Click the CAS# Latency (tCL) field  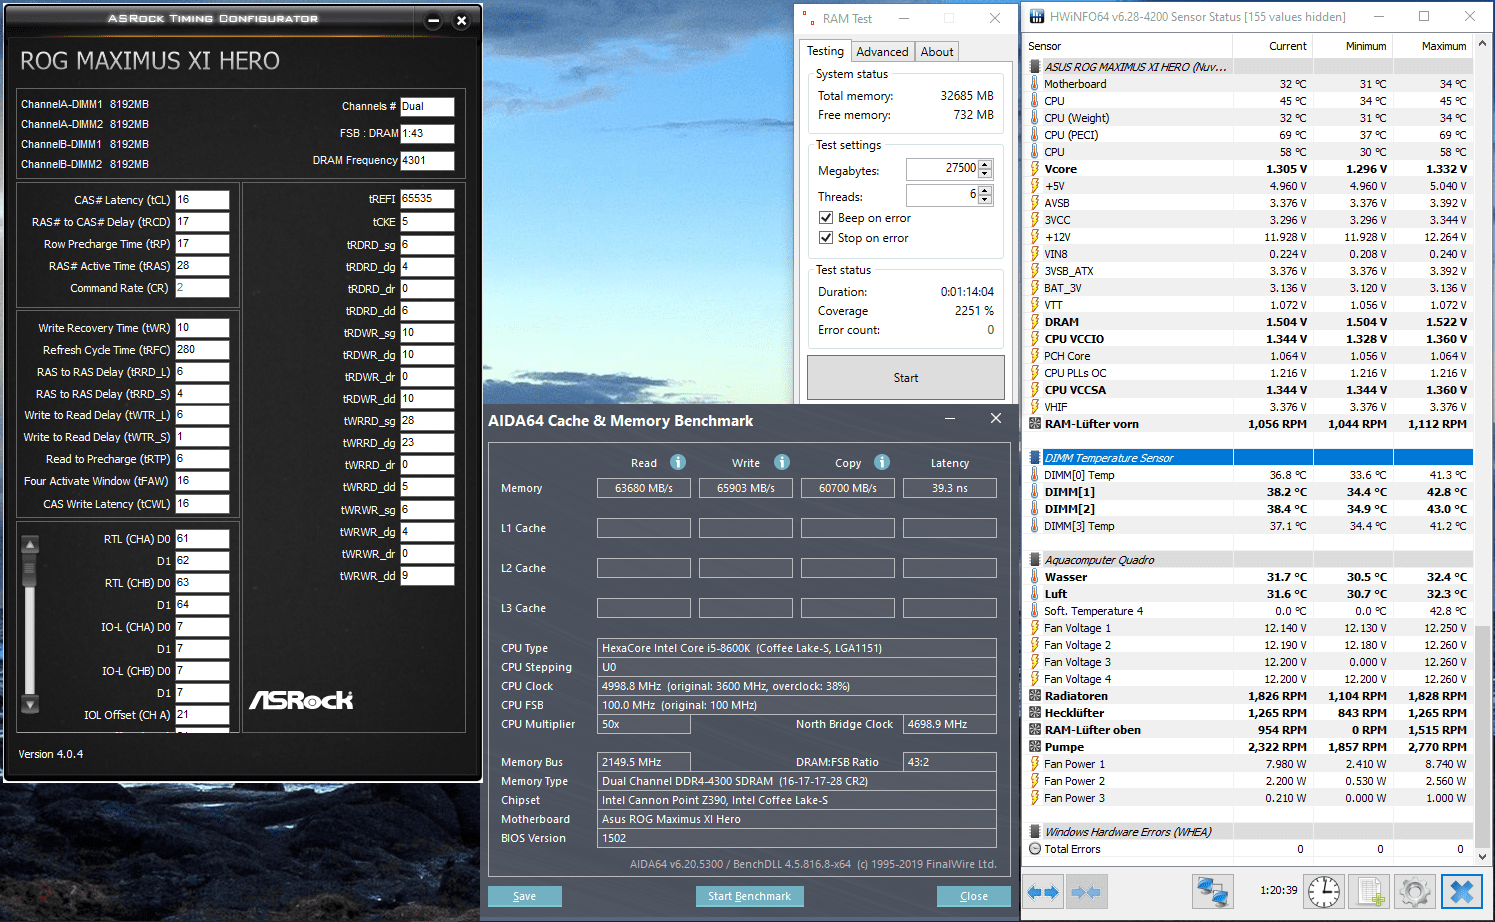tap(202, 200)
